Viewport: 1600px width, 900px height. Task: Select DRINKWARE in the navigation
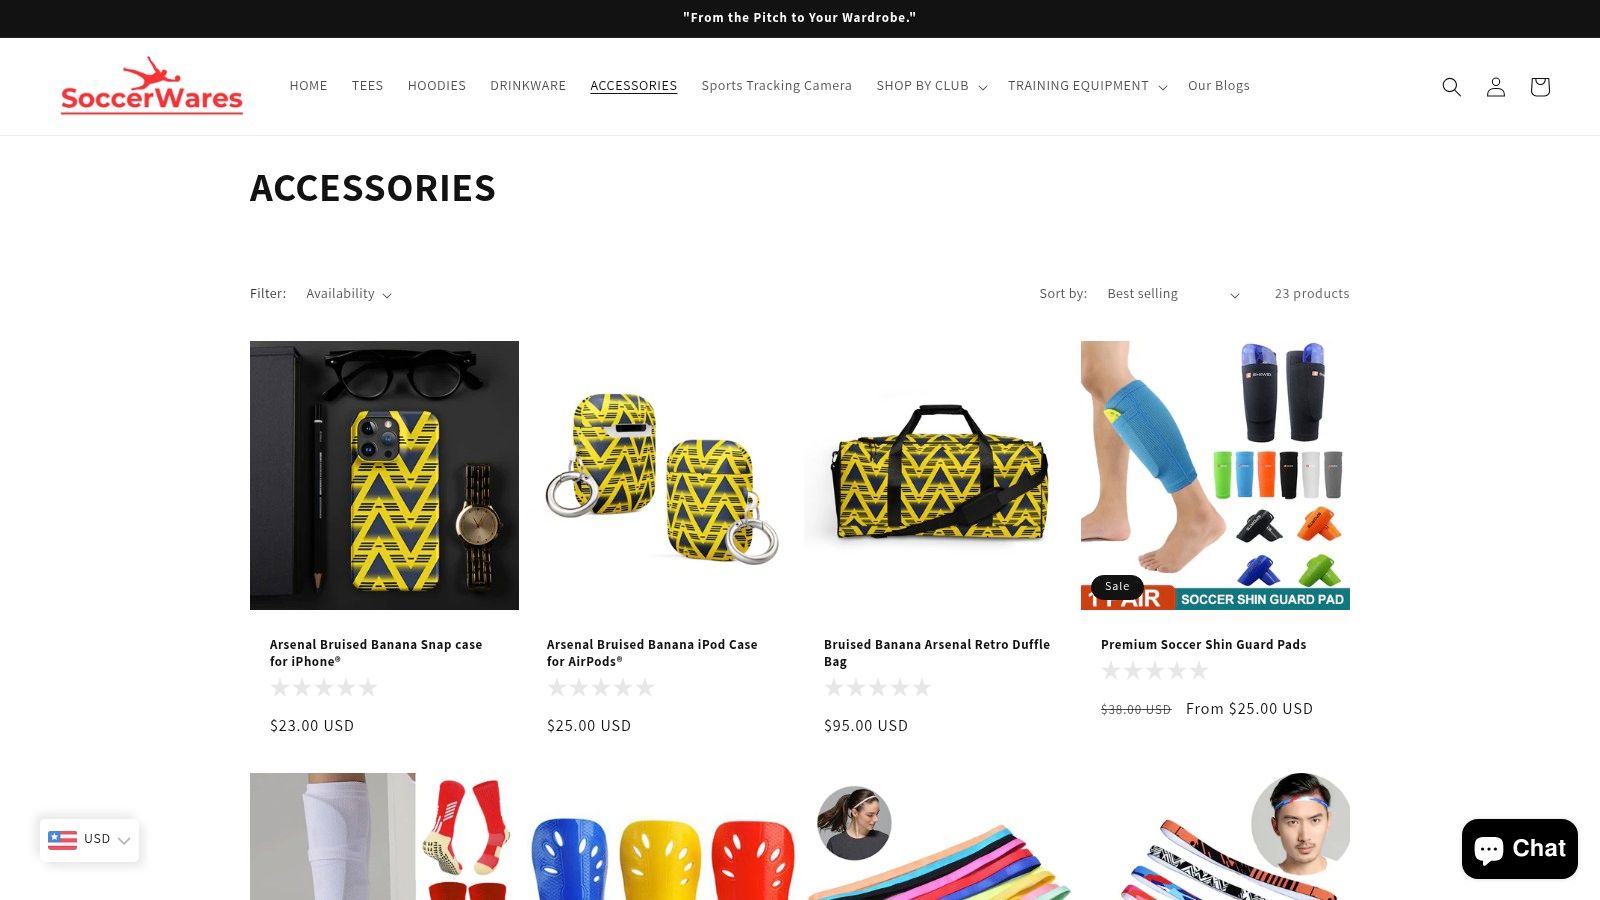tap(528, 86)
